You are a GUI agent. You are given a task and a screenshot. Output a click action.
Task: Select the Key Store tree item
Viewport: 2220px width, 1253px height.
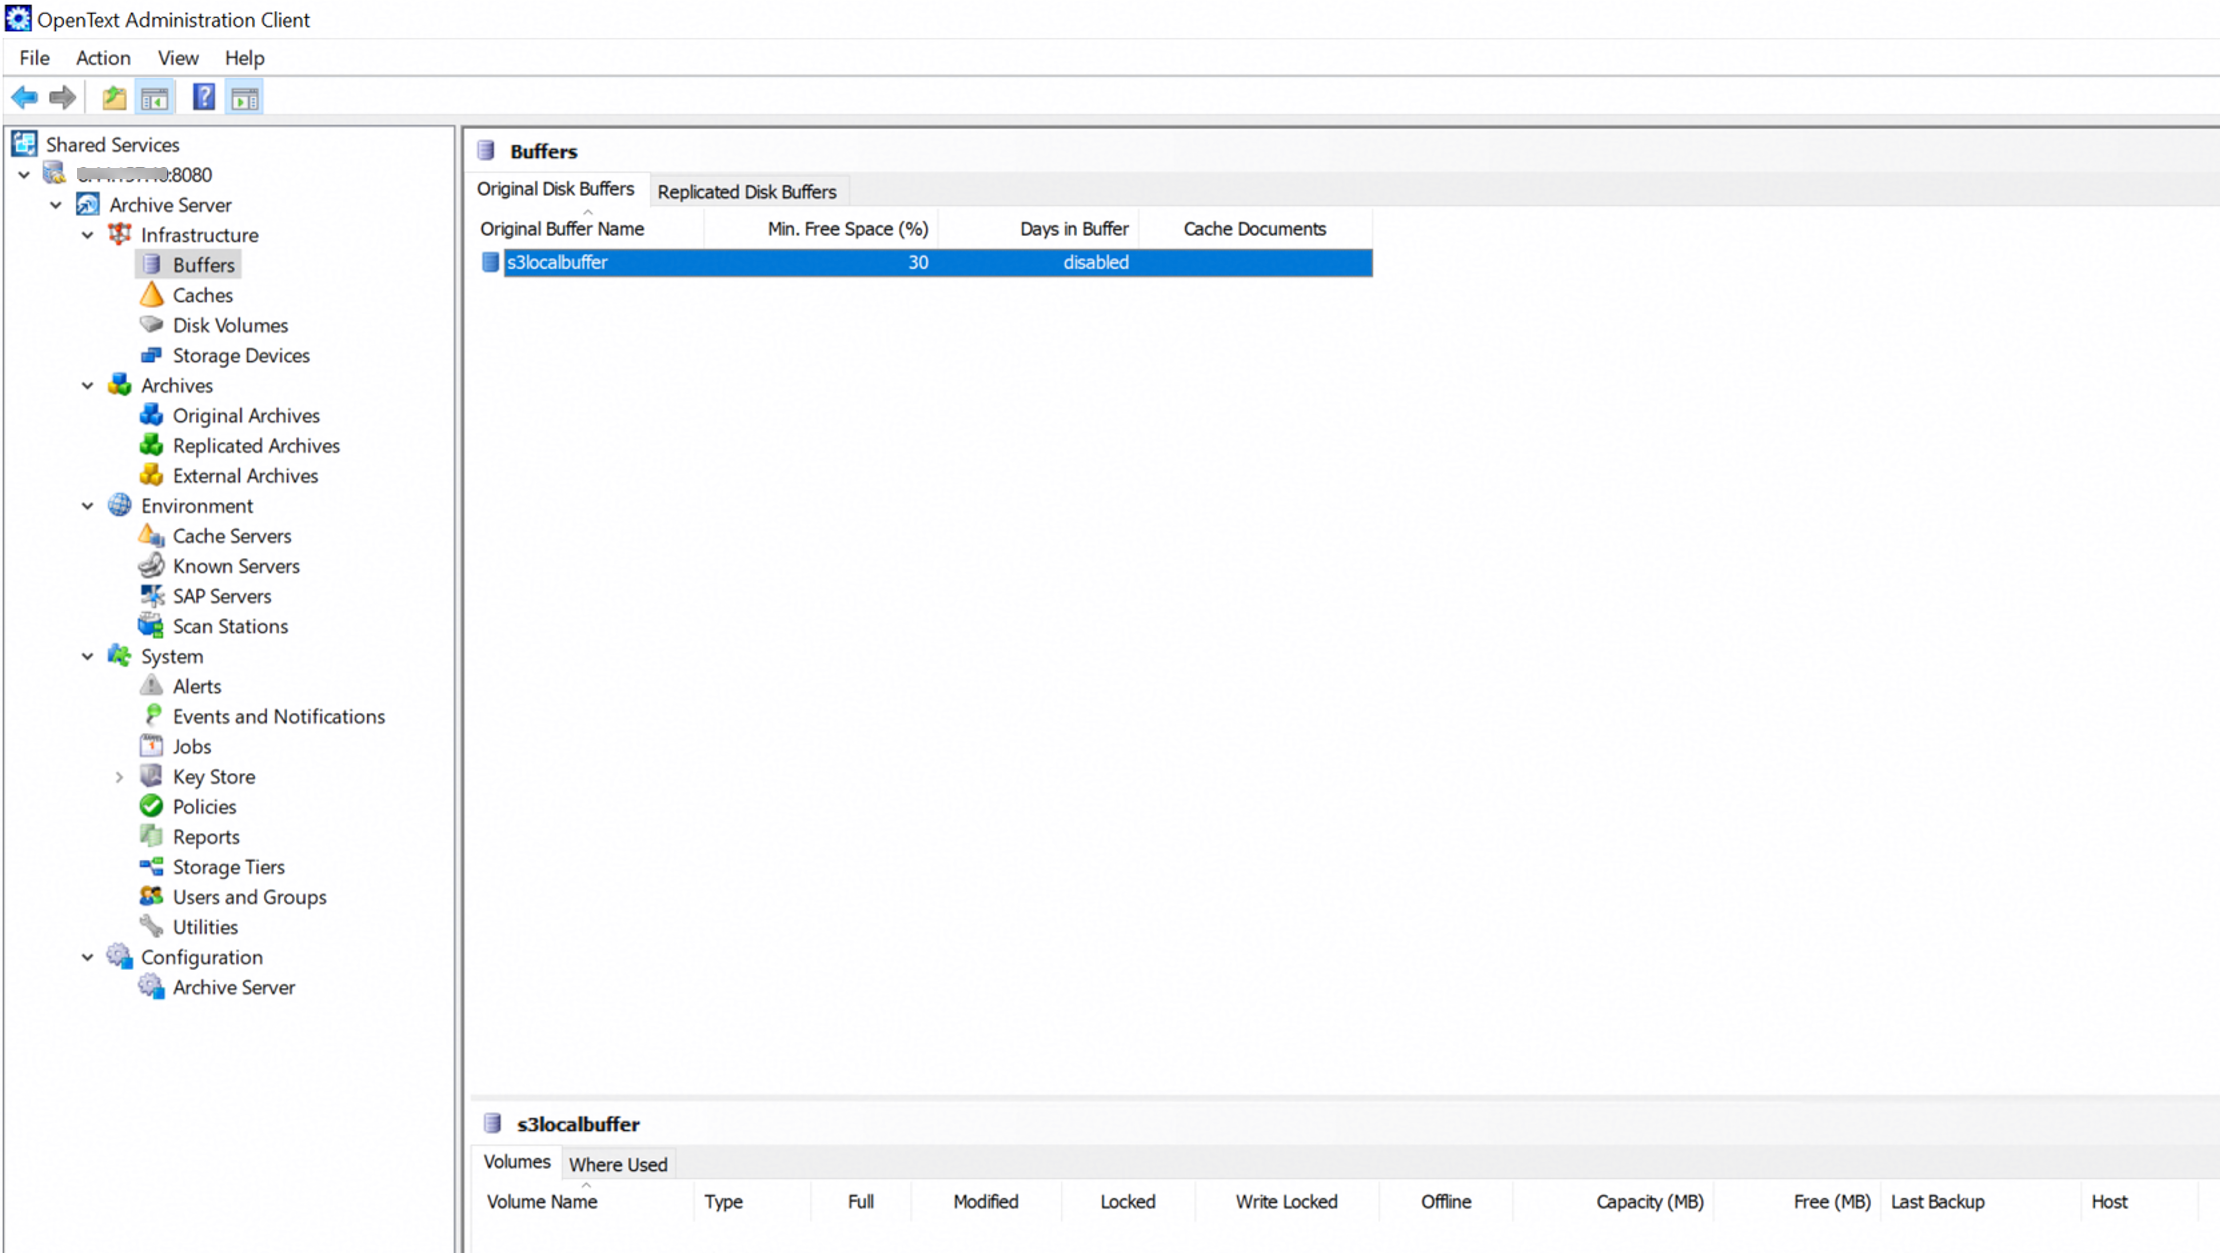[213, 777]
